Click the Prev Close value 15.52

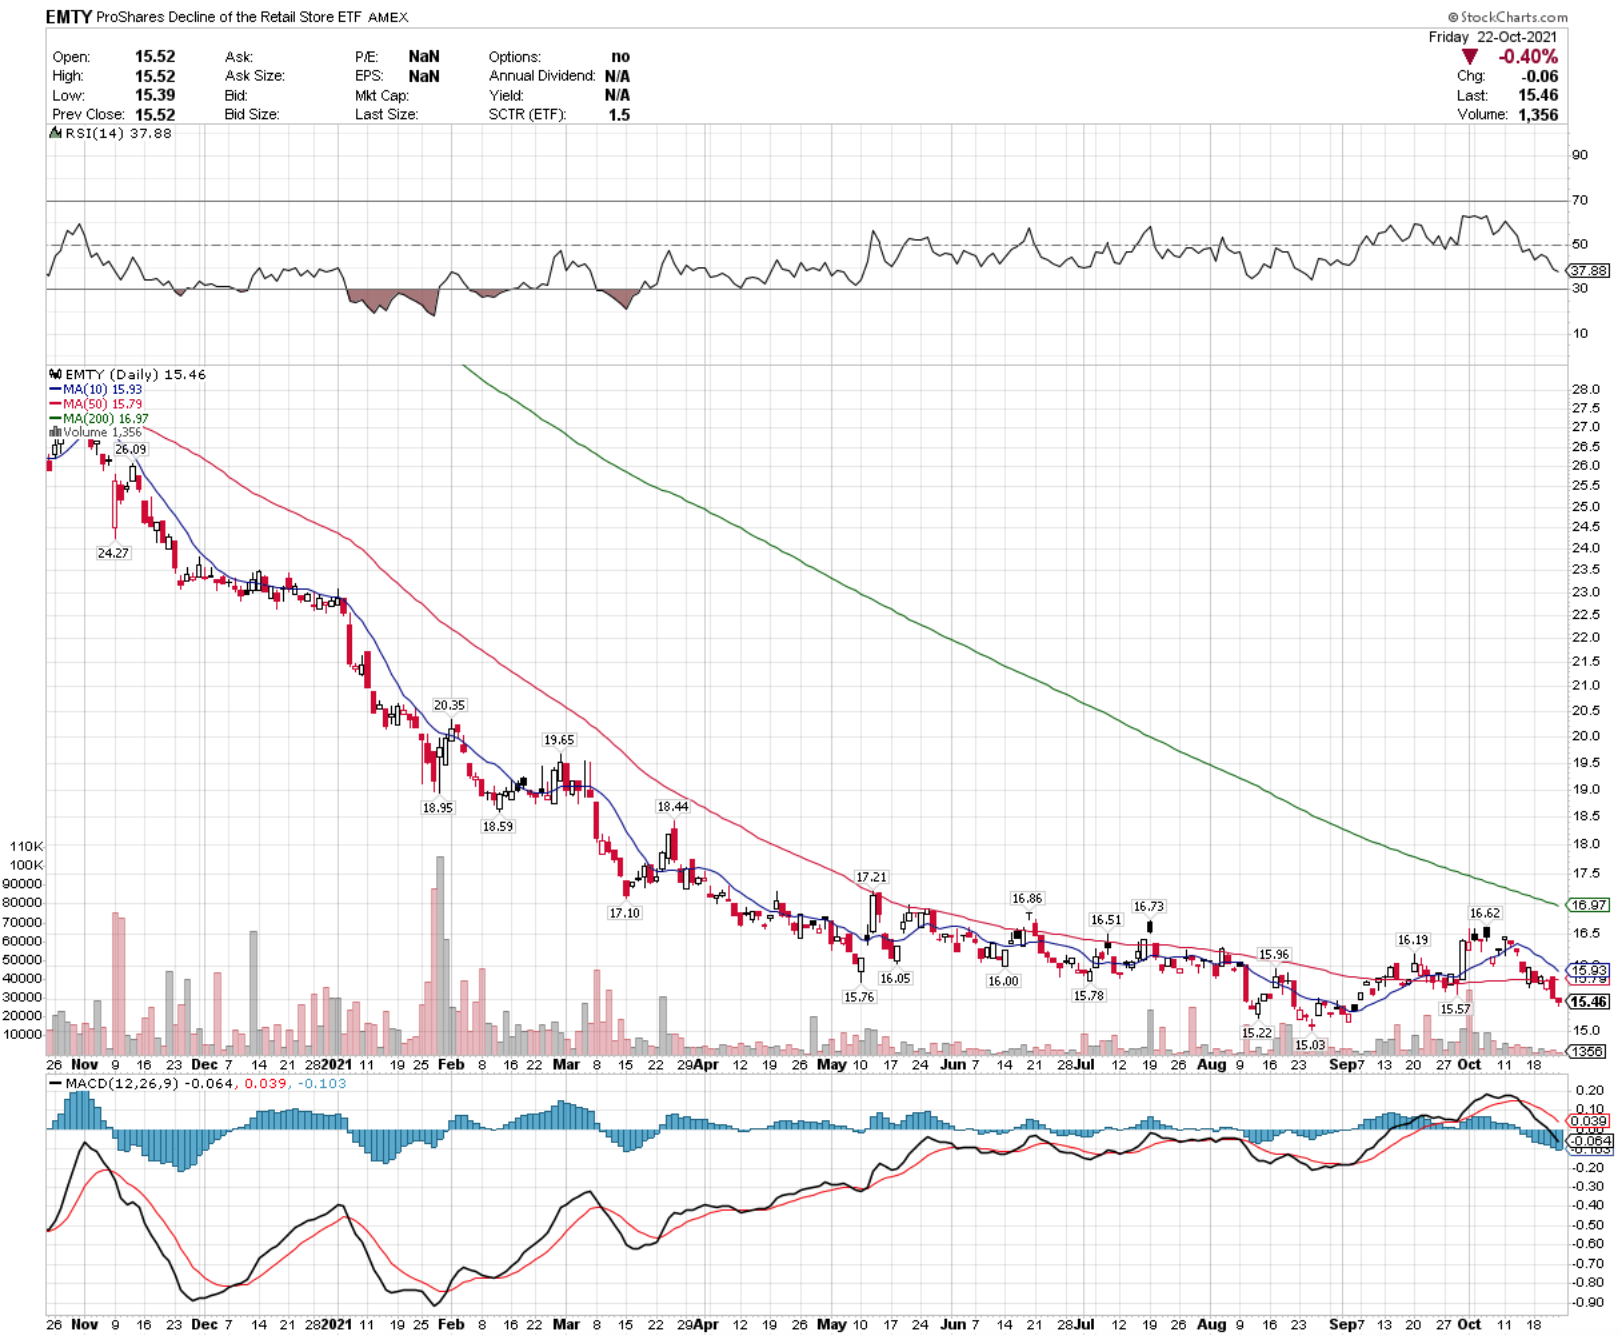155,114
